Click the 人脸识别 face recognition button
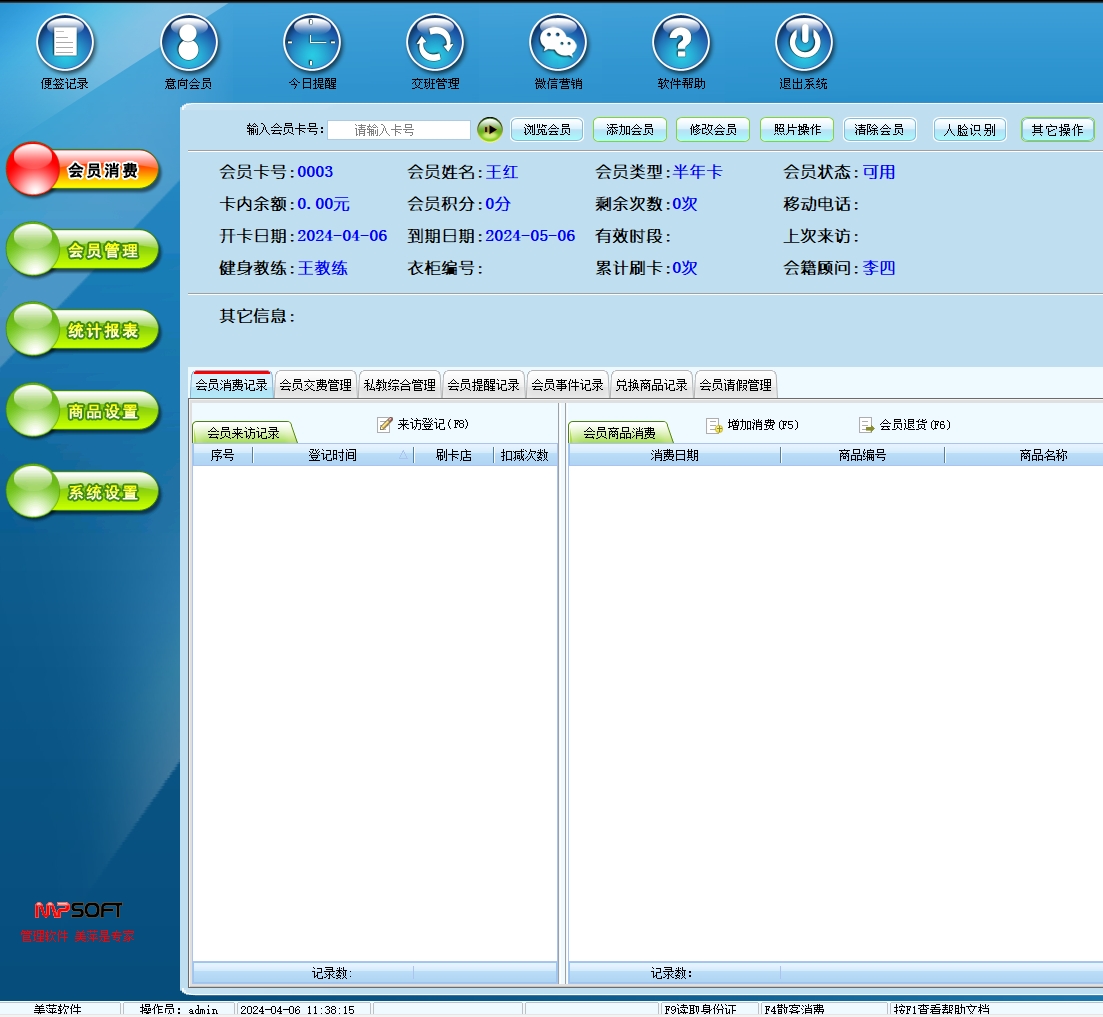1103x1017 pixels. click(969, 130)
